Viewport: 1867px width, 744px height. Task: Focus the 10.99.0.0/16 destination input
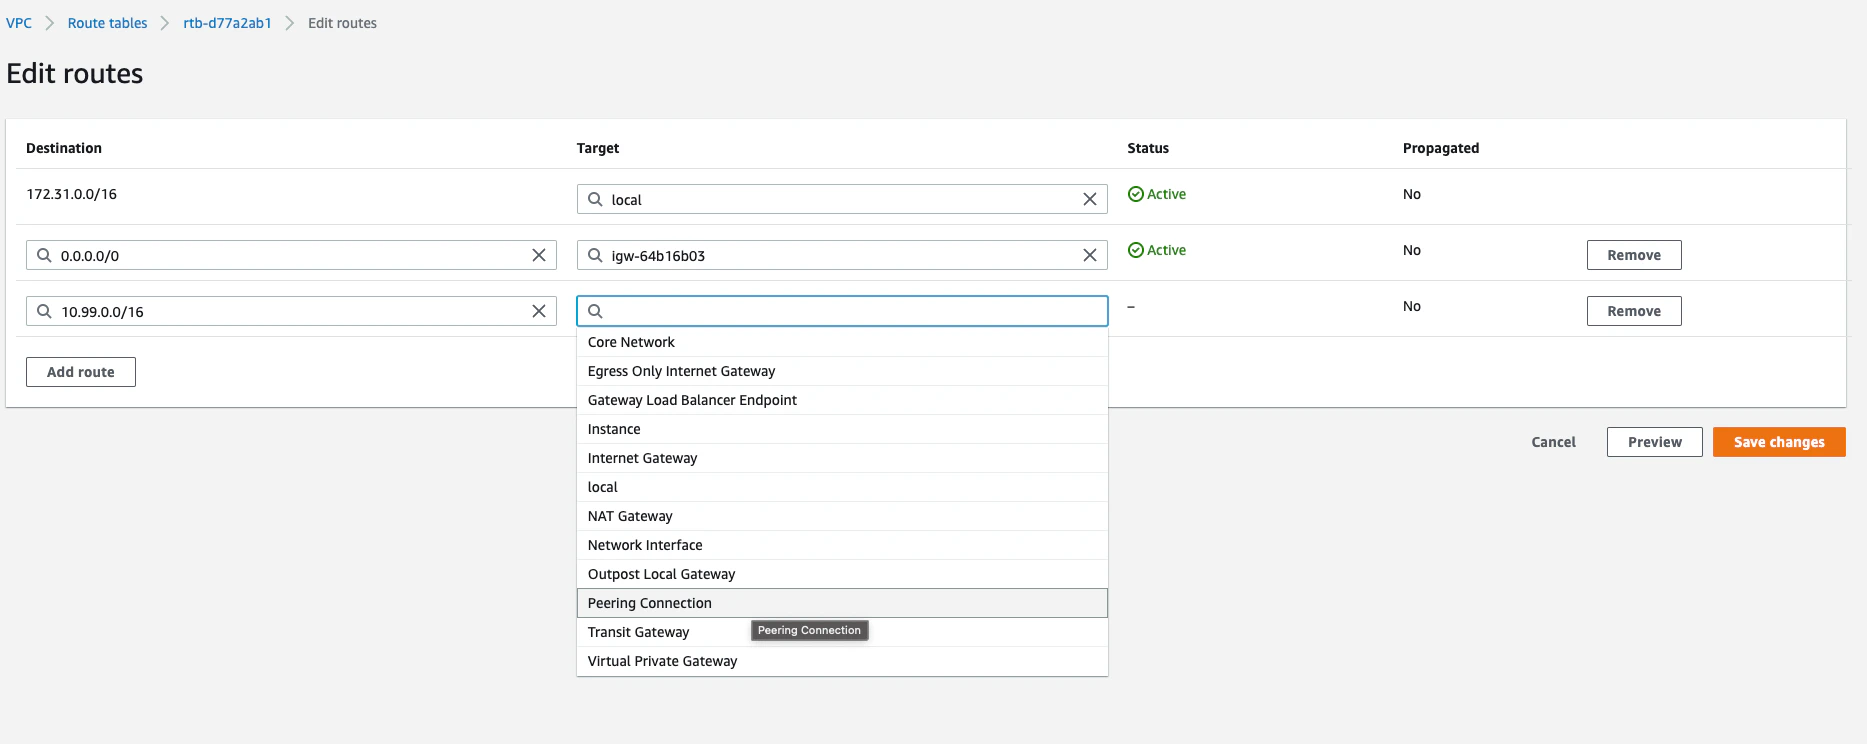291,311
